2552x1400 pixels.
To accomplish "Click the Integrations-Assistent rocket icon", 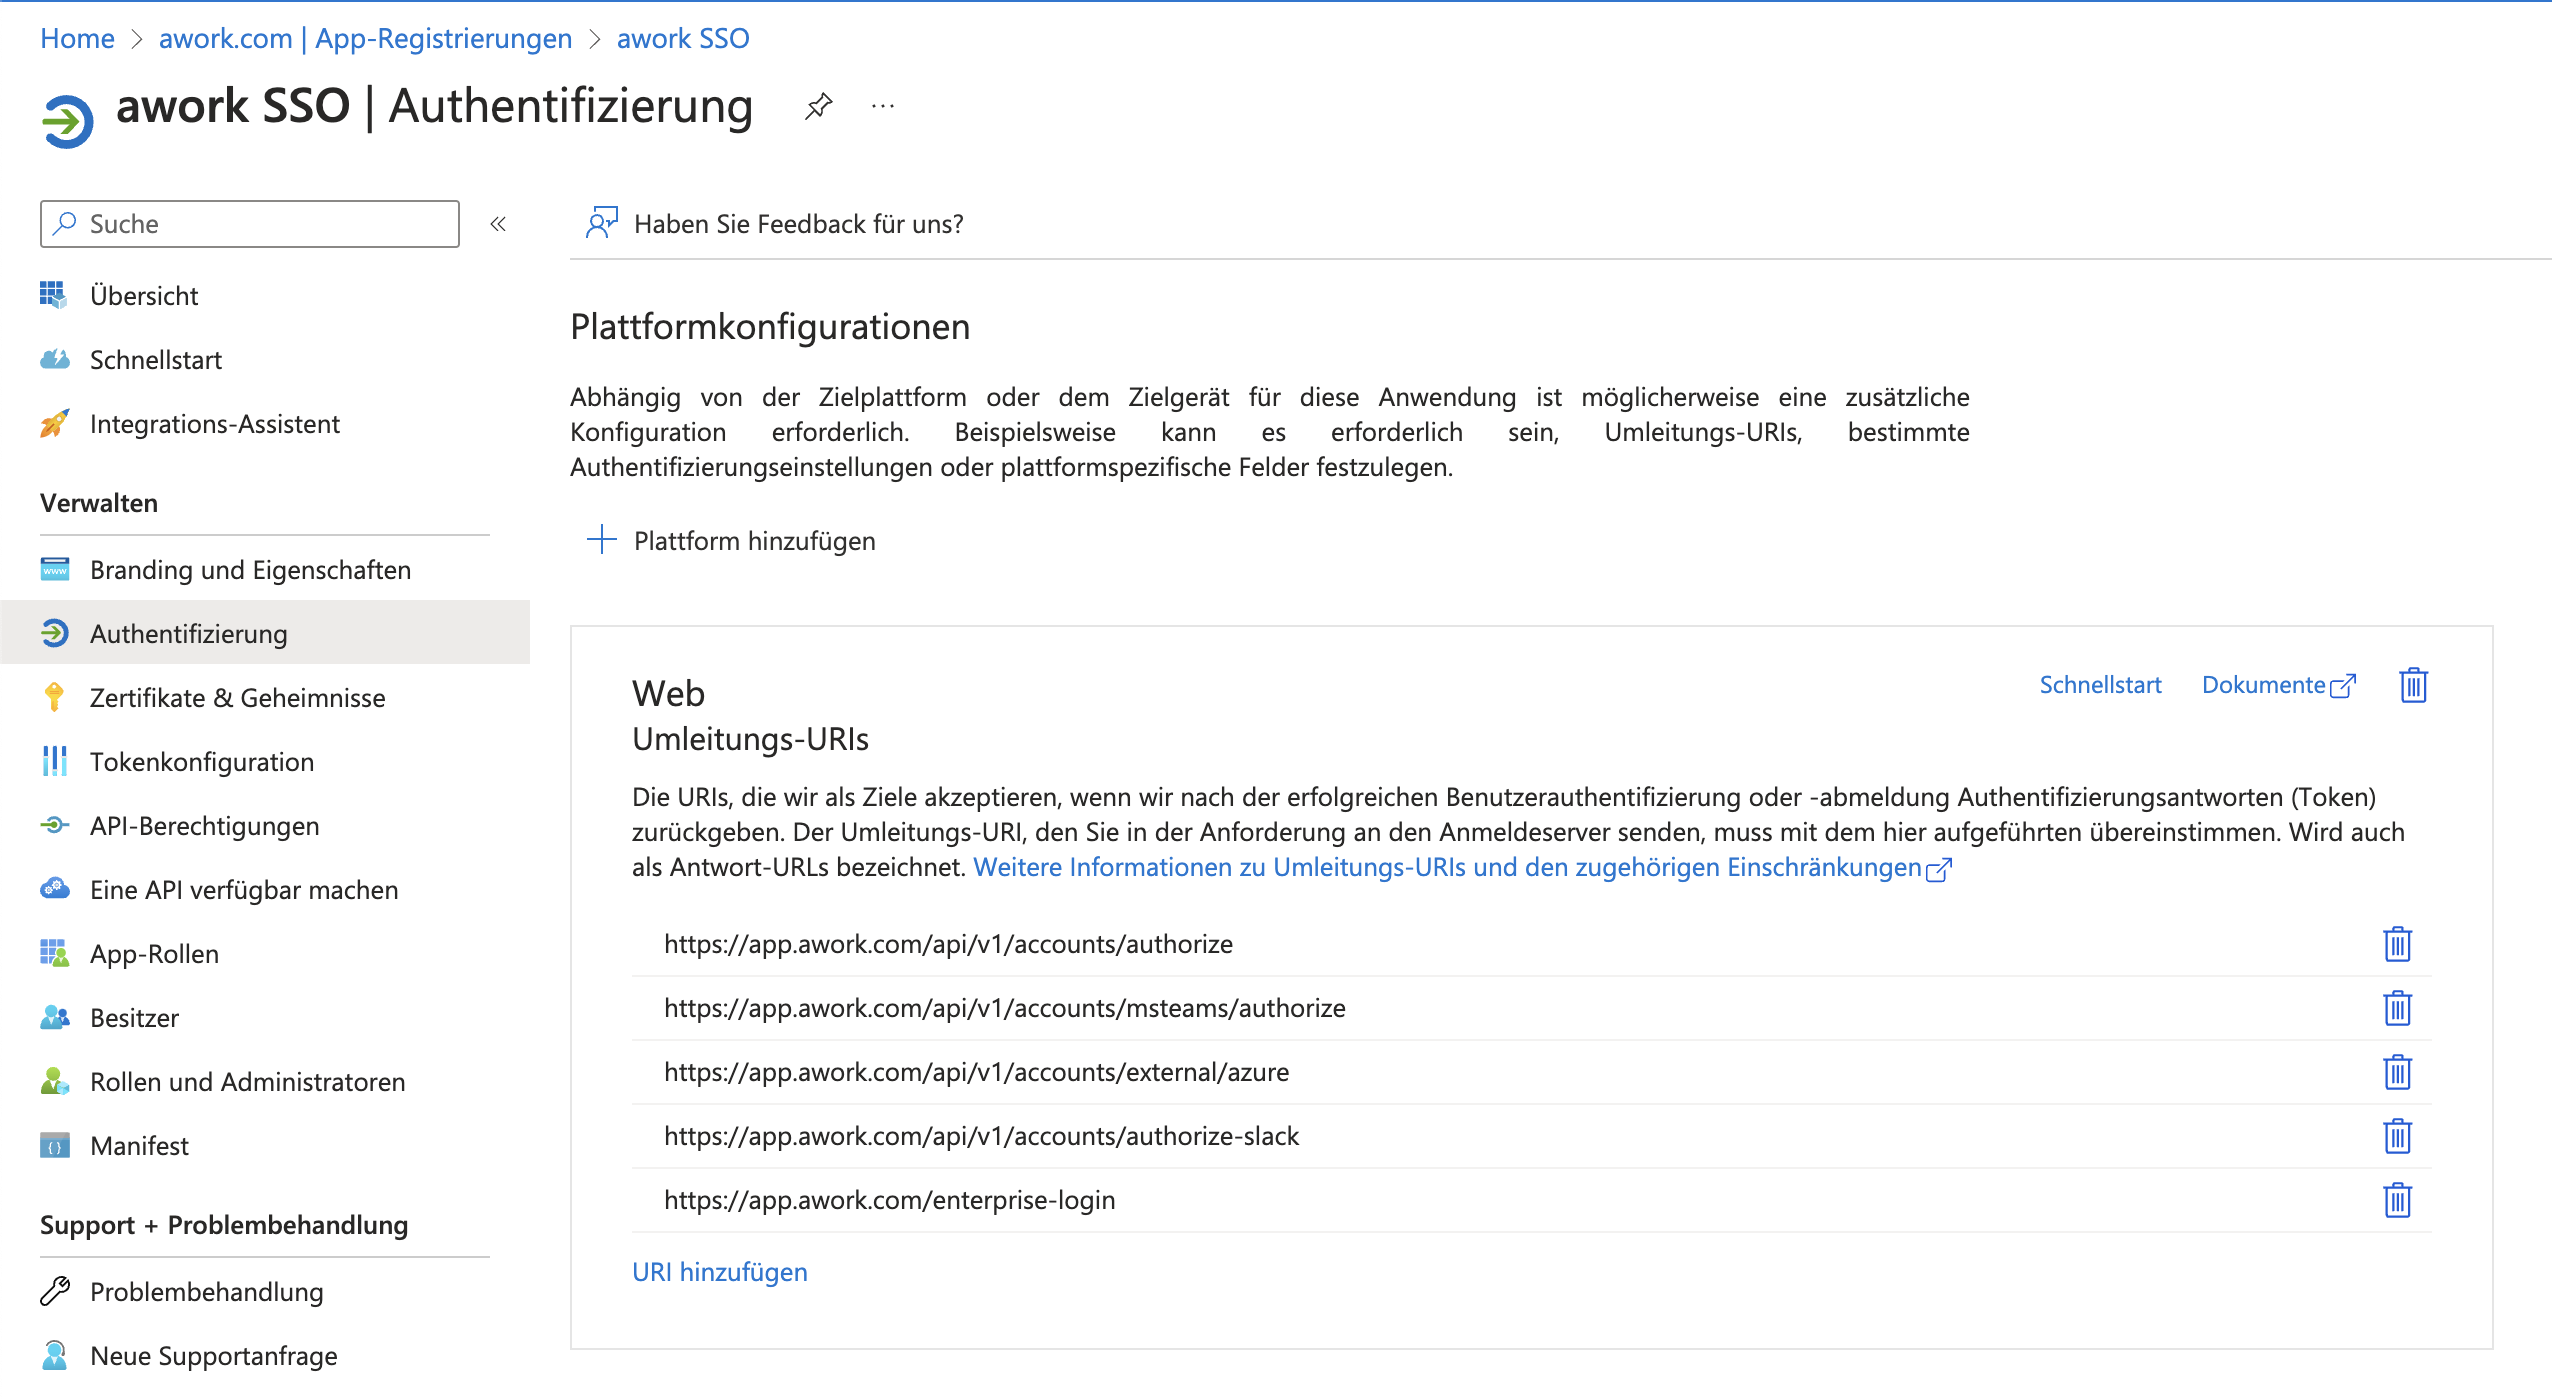I will (x=55, y=423).
